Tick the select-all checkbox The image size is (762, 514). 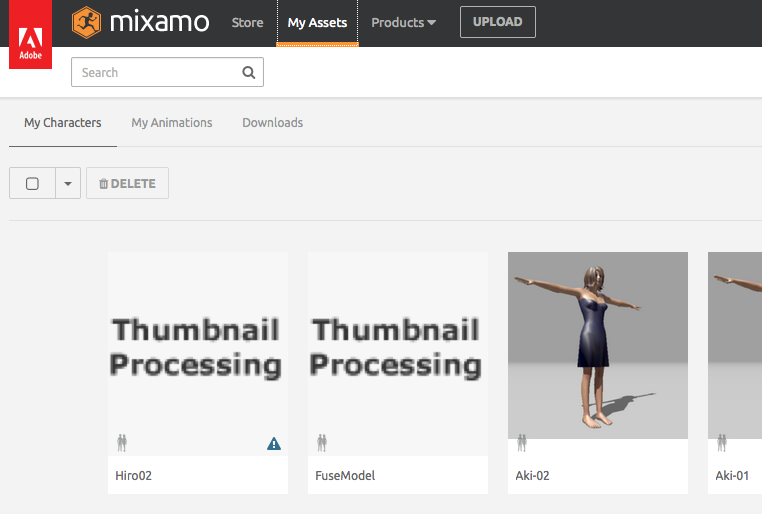tap(32, 184)
